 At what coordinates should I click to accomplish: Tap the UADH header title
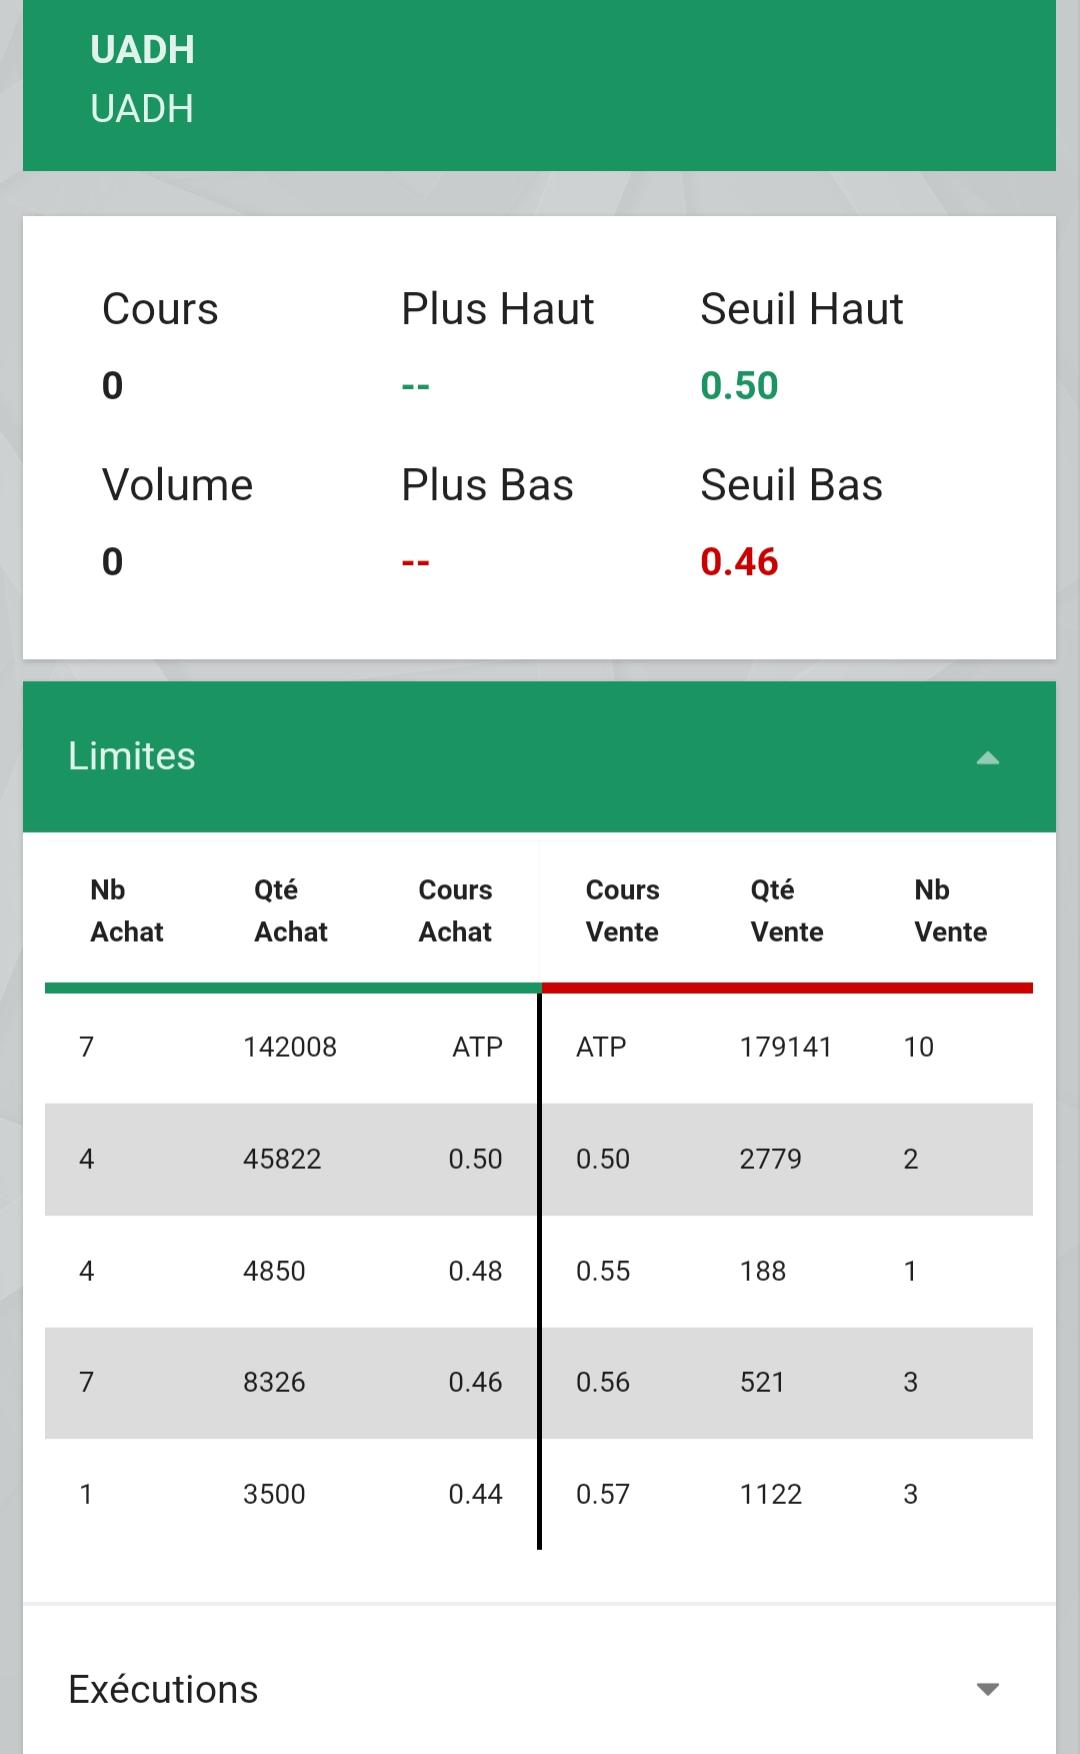pos(142,50)
